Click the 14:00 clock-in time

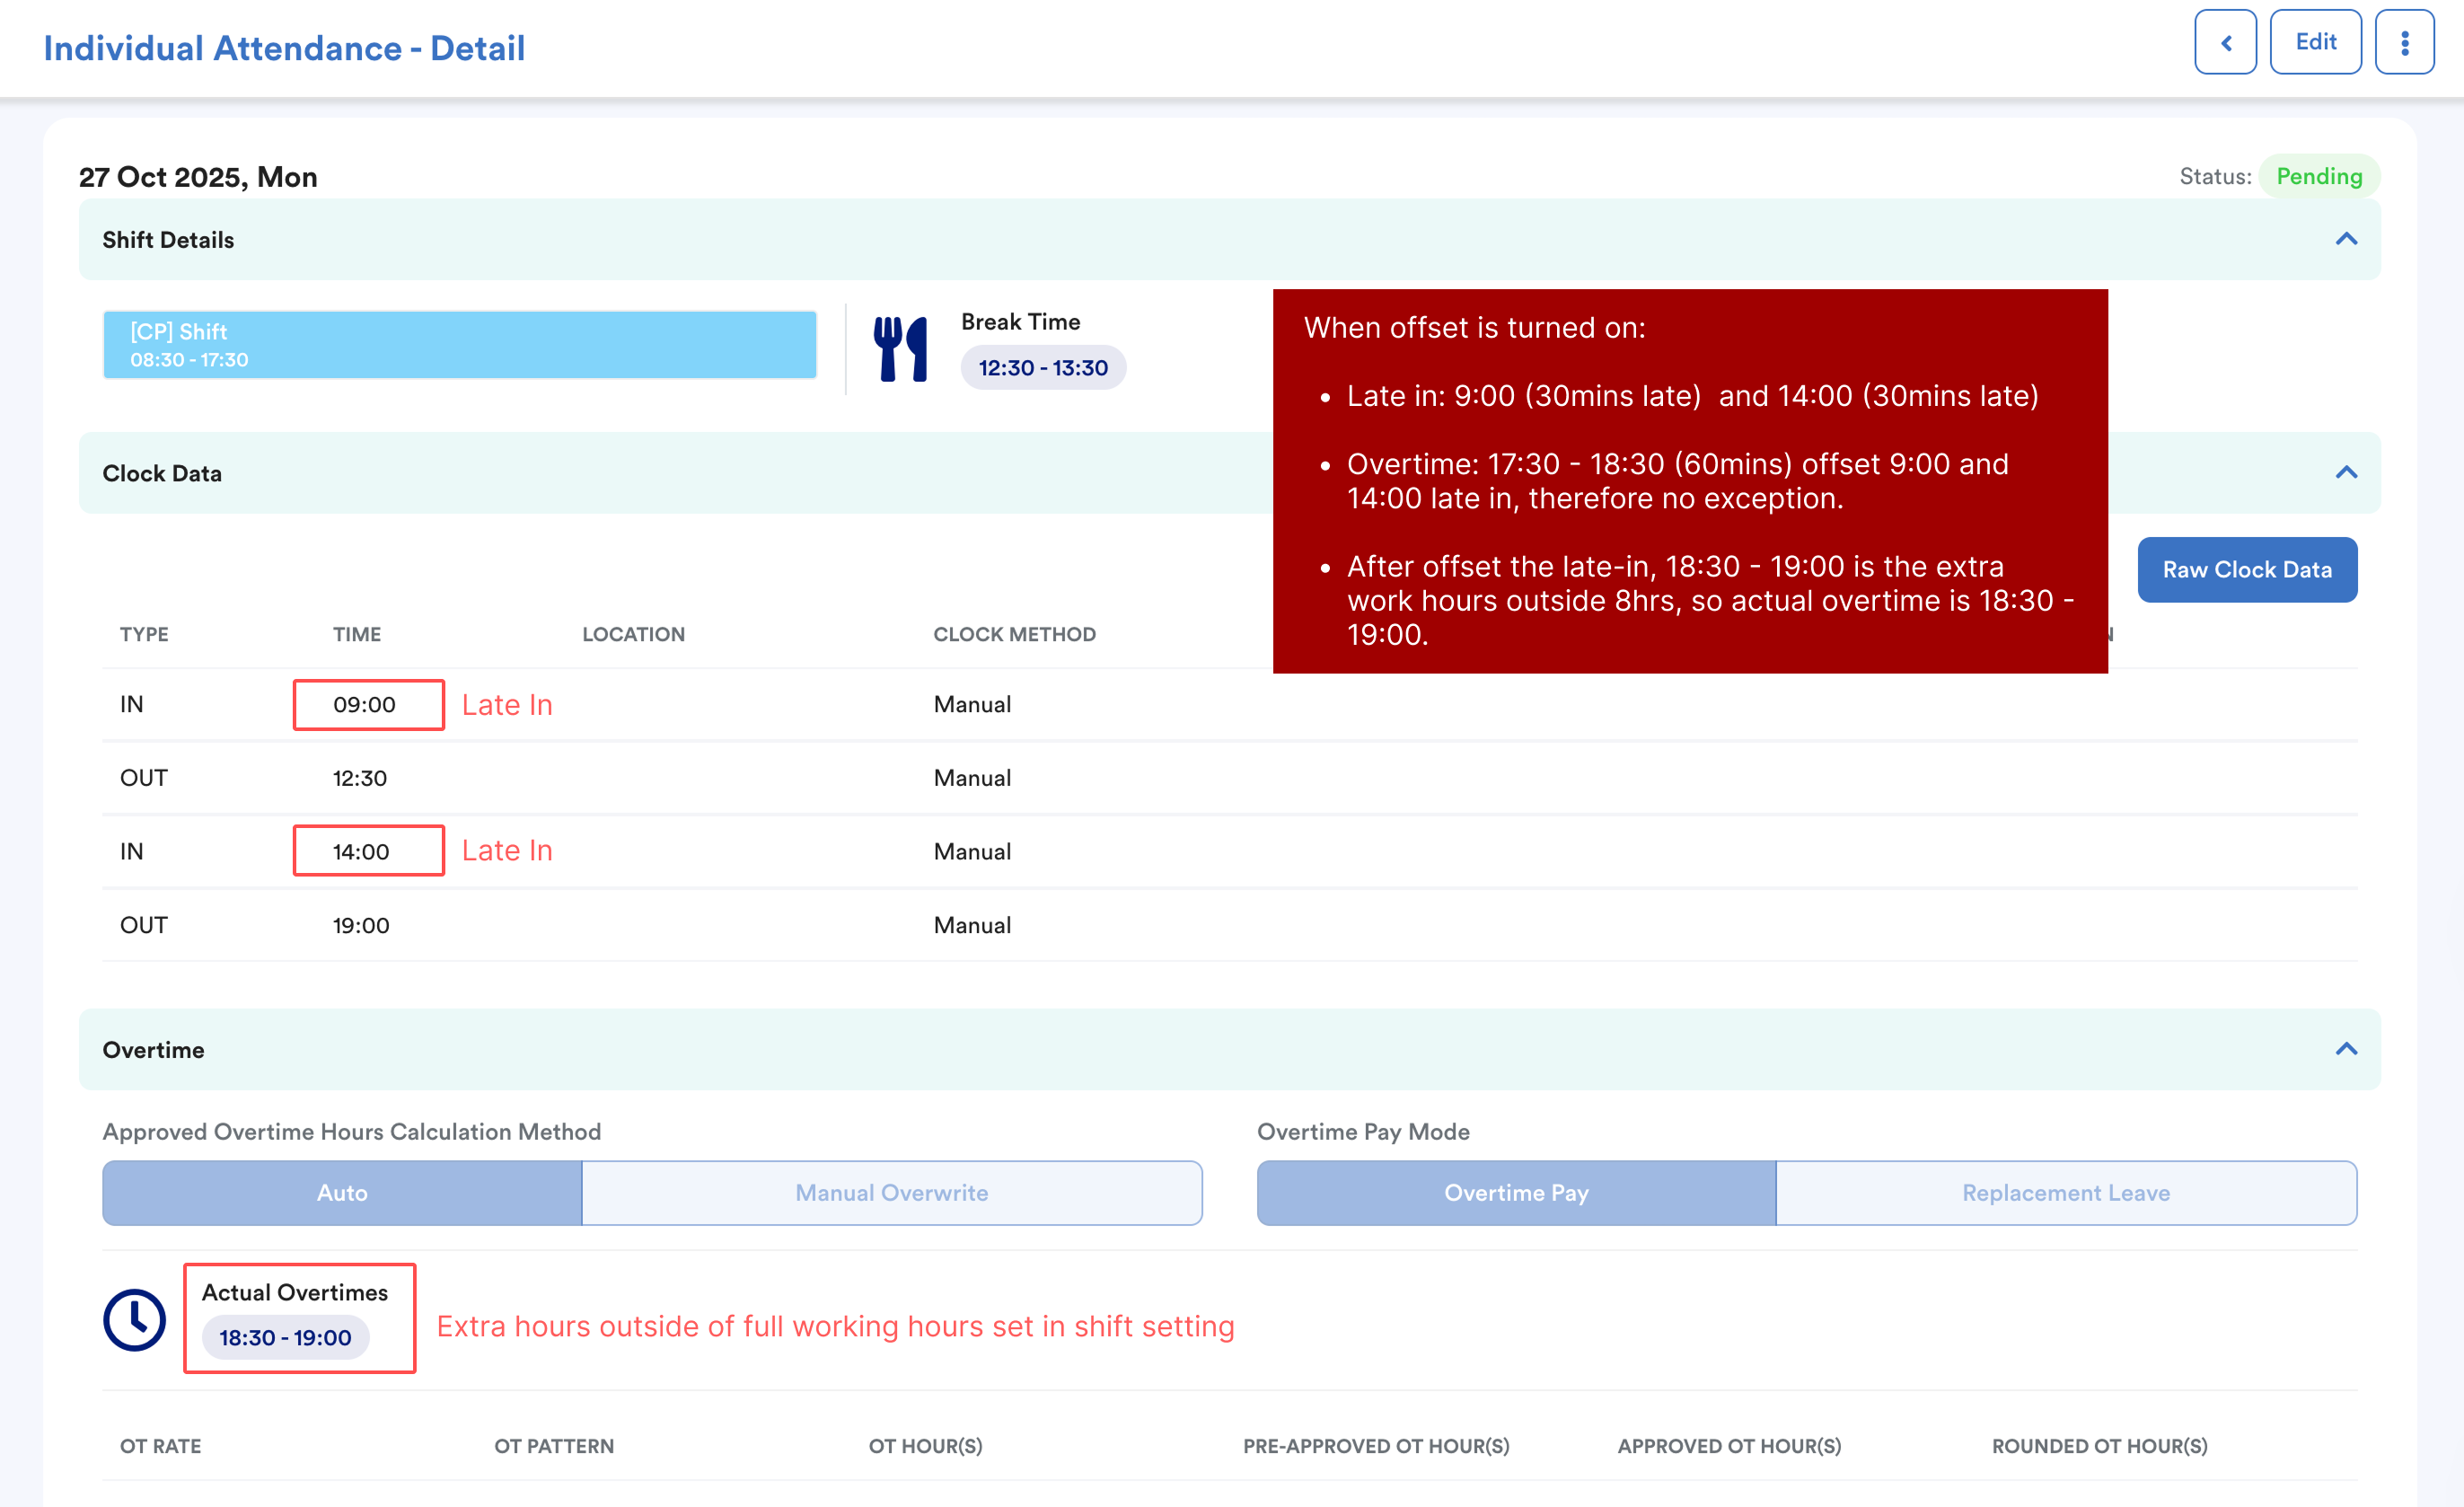361,851
